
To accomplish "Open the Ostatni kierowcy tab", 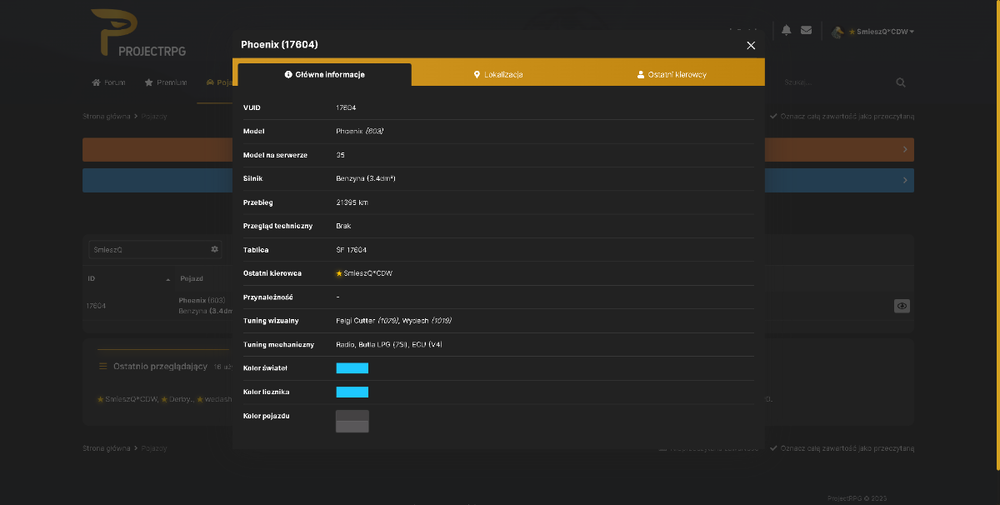I will (x=672, y=75).
